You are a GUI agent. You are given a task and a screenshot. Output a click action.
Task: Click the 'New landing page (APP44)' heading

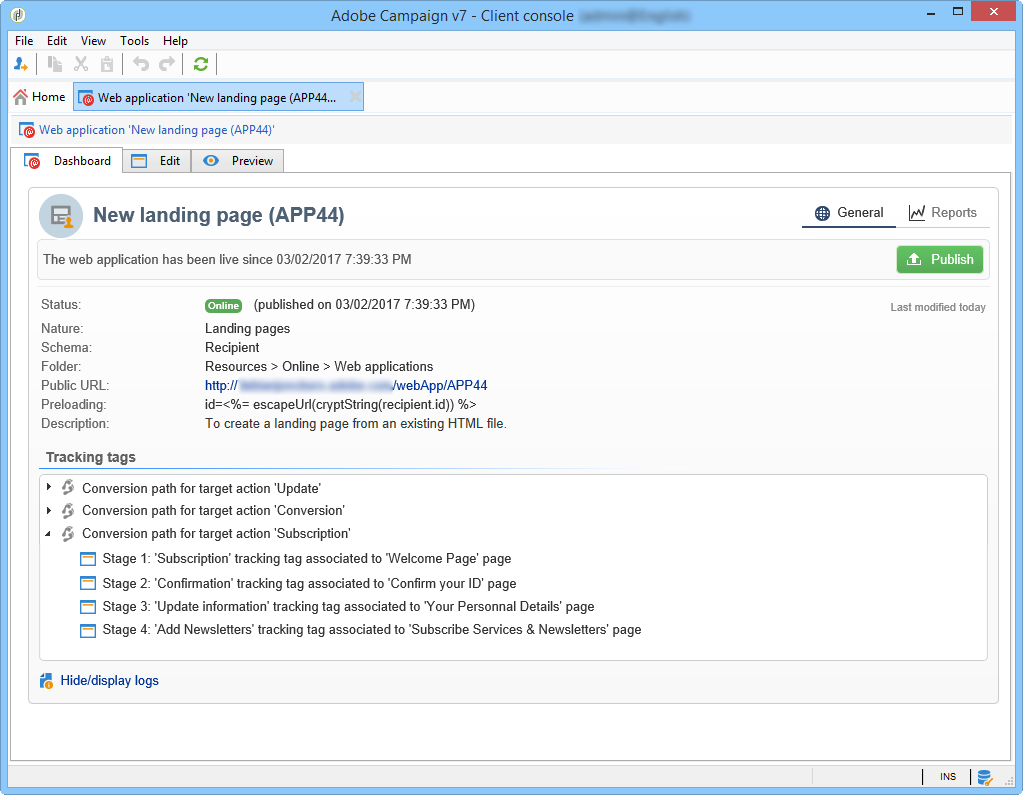pos(219,215)
